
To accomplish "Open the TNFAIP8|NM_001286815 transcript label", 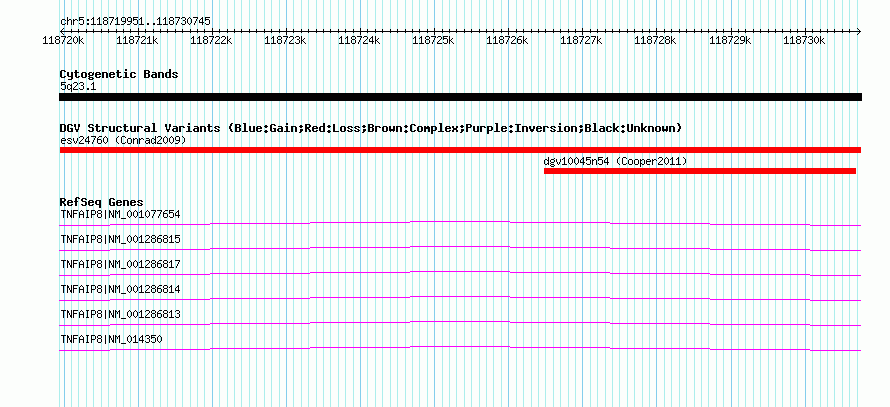I will [120, 239].
